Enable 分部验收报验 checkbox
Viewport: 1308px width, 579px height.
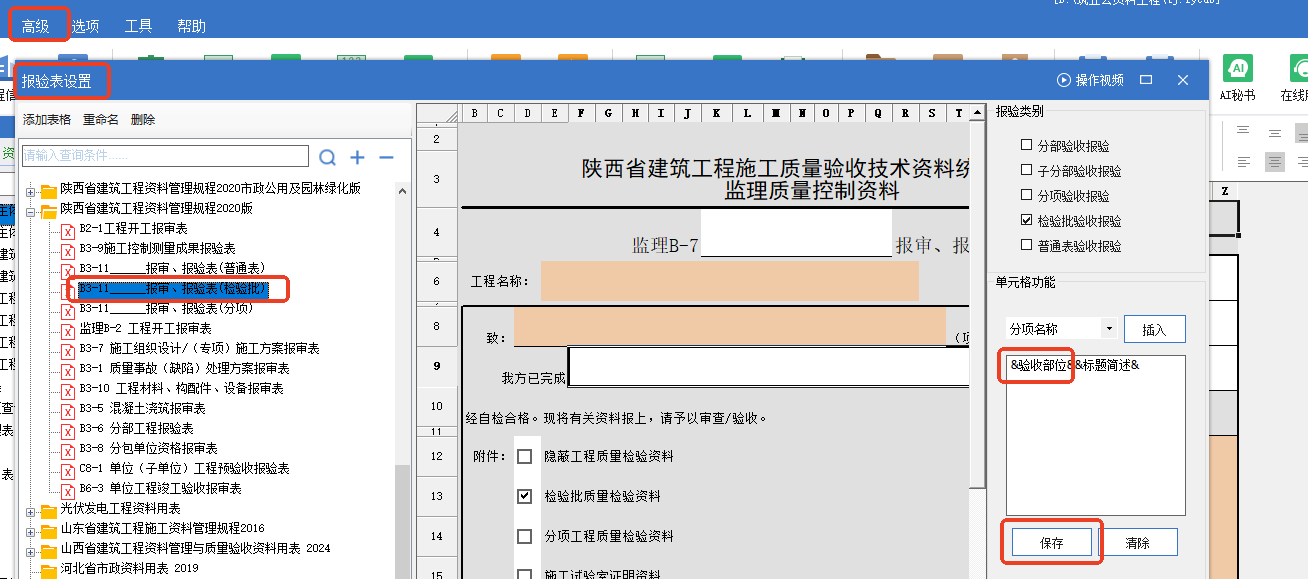(x=1026, y=146)
